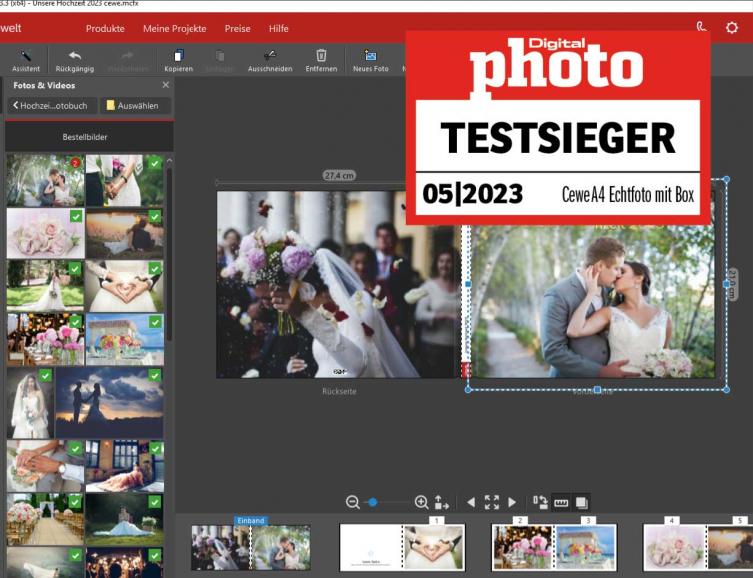The height and width of the screenshot is (578, 753).
Task: Toggle the stacked pages view icon
Action: pos(581,503)
